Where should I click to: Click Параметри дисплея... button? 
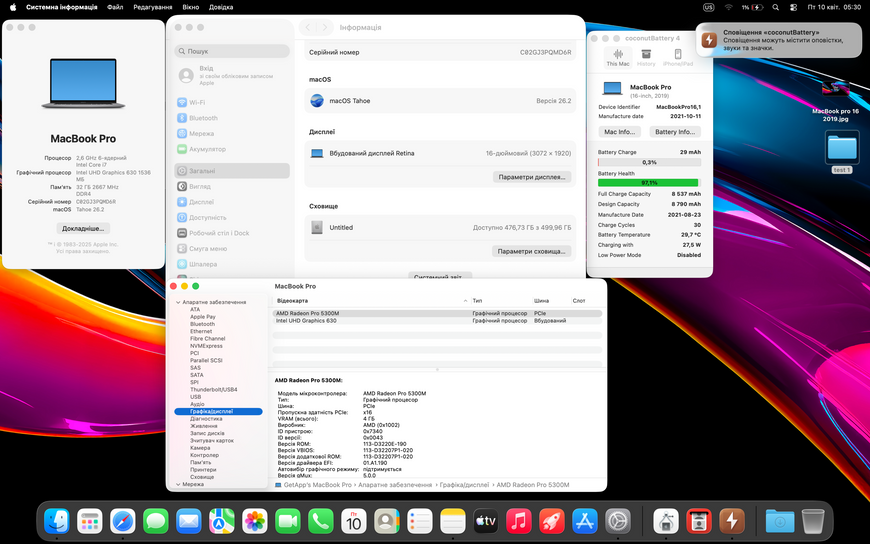tap(532, 177)
